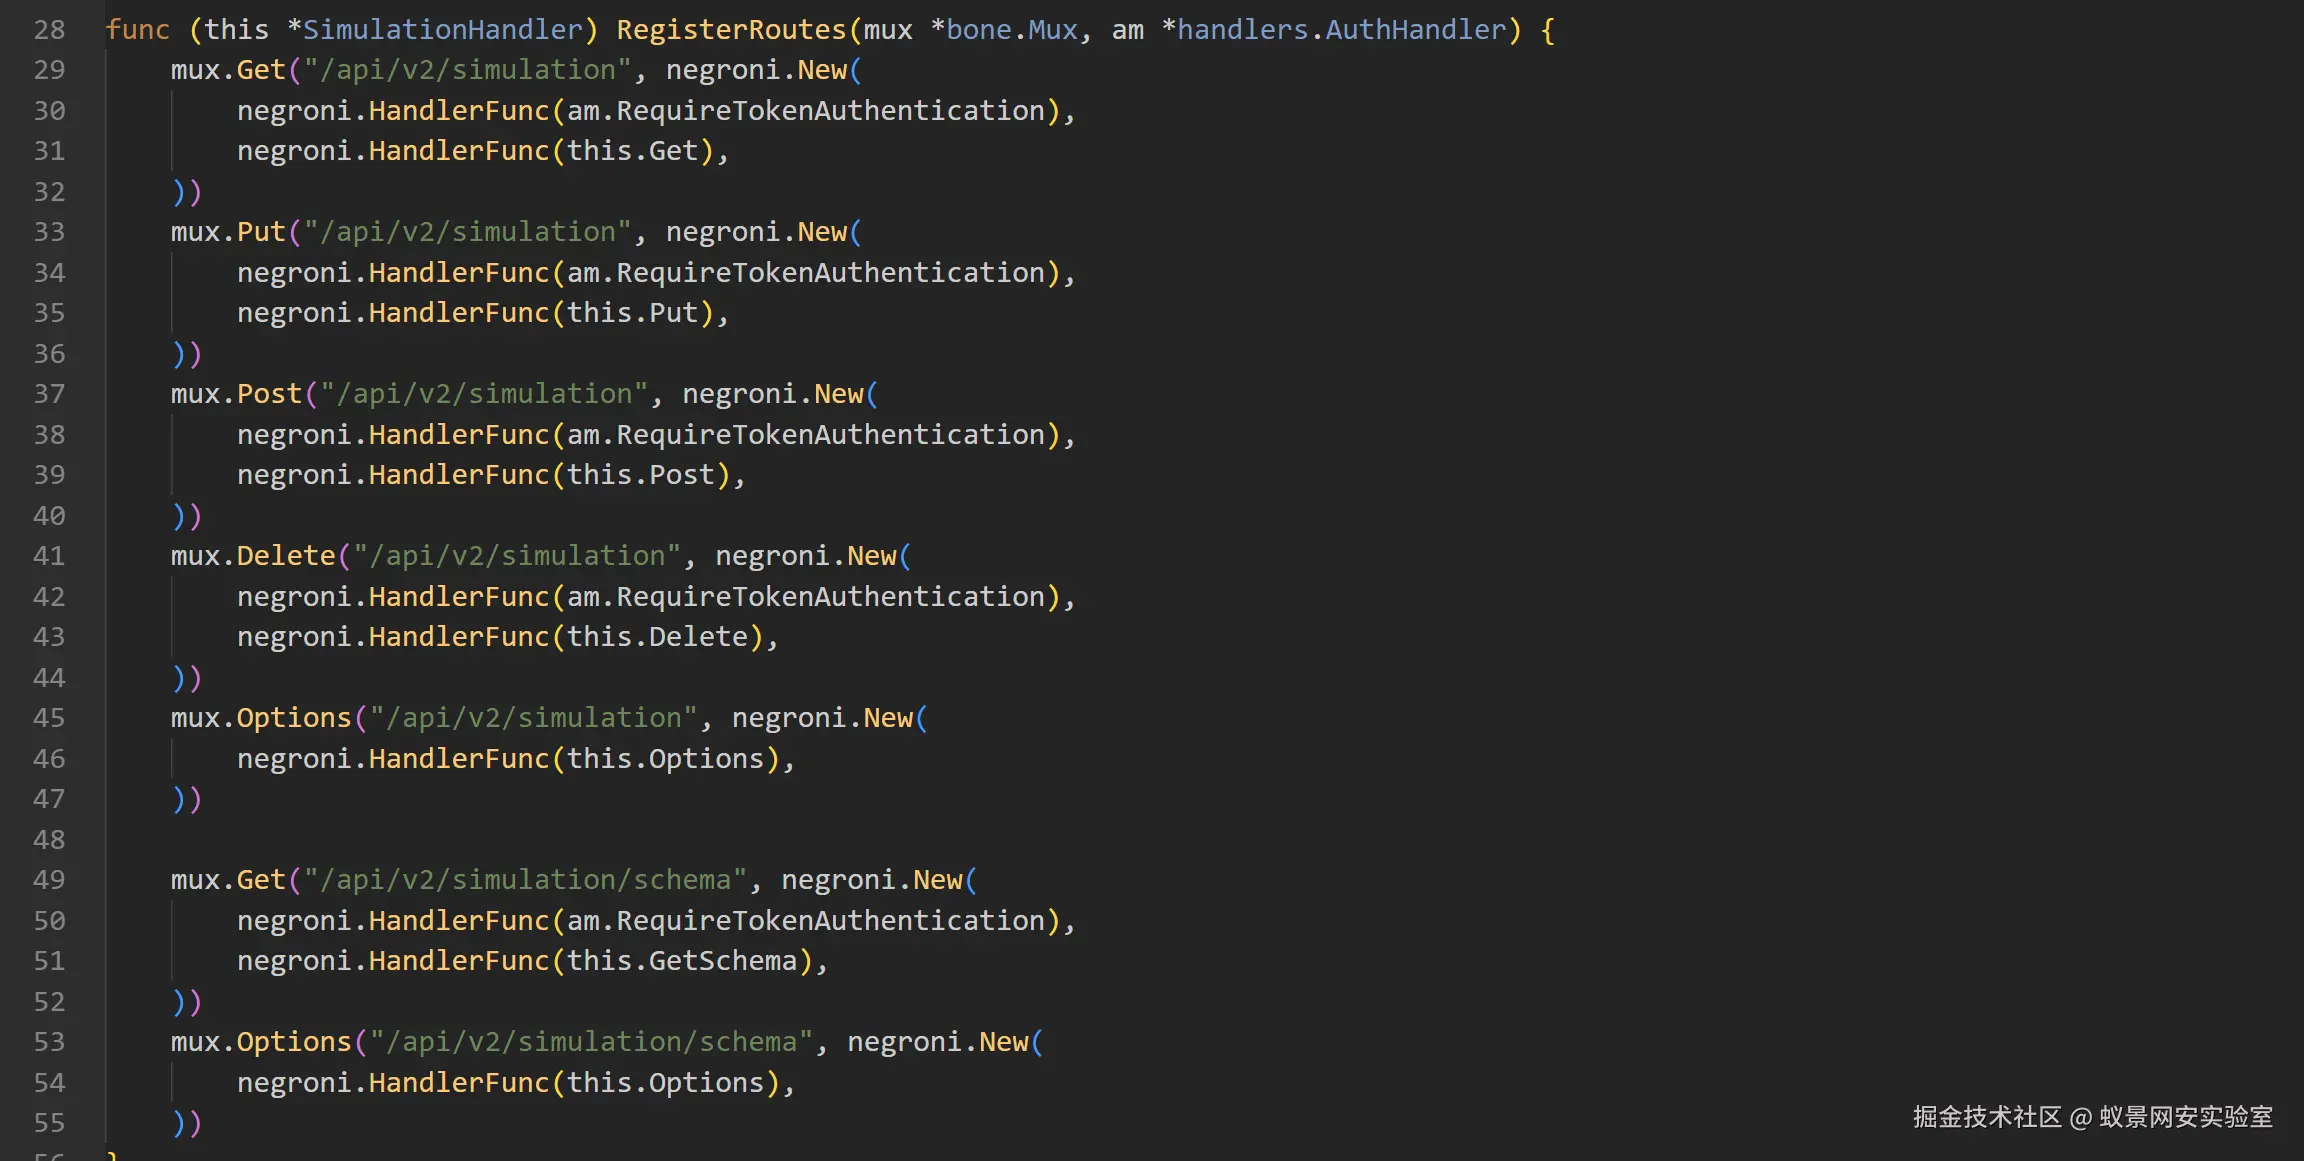Viewport: 2304px width, 1161px height.
Task: Click "/api/v2/simulation/schema" string on line 49
Action: click(525, 880)
